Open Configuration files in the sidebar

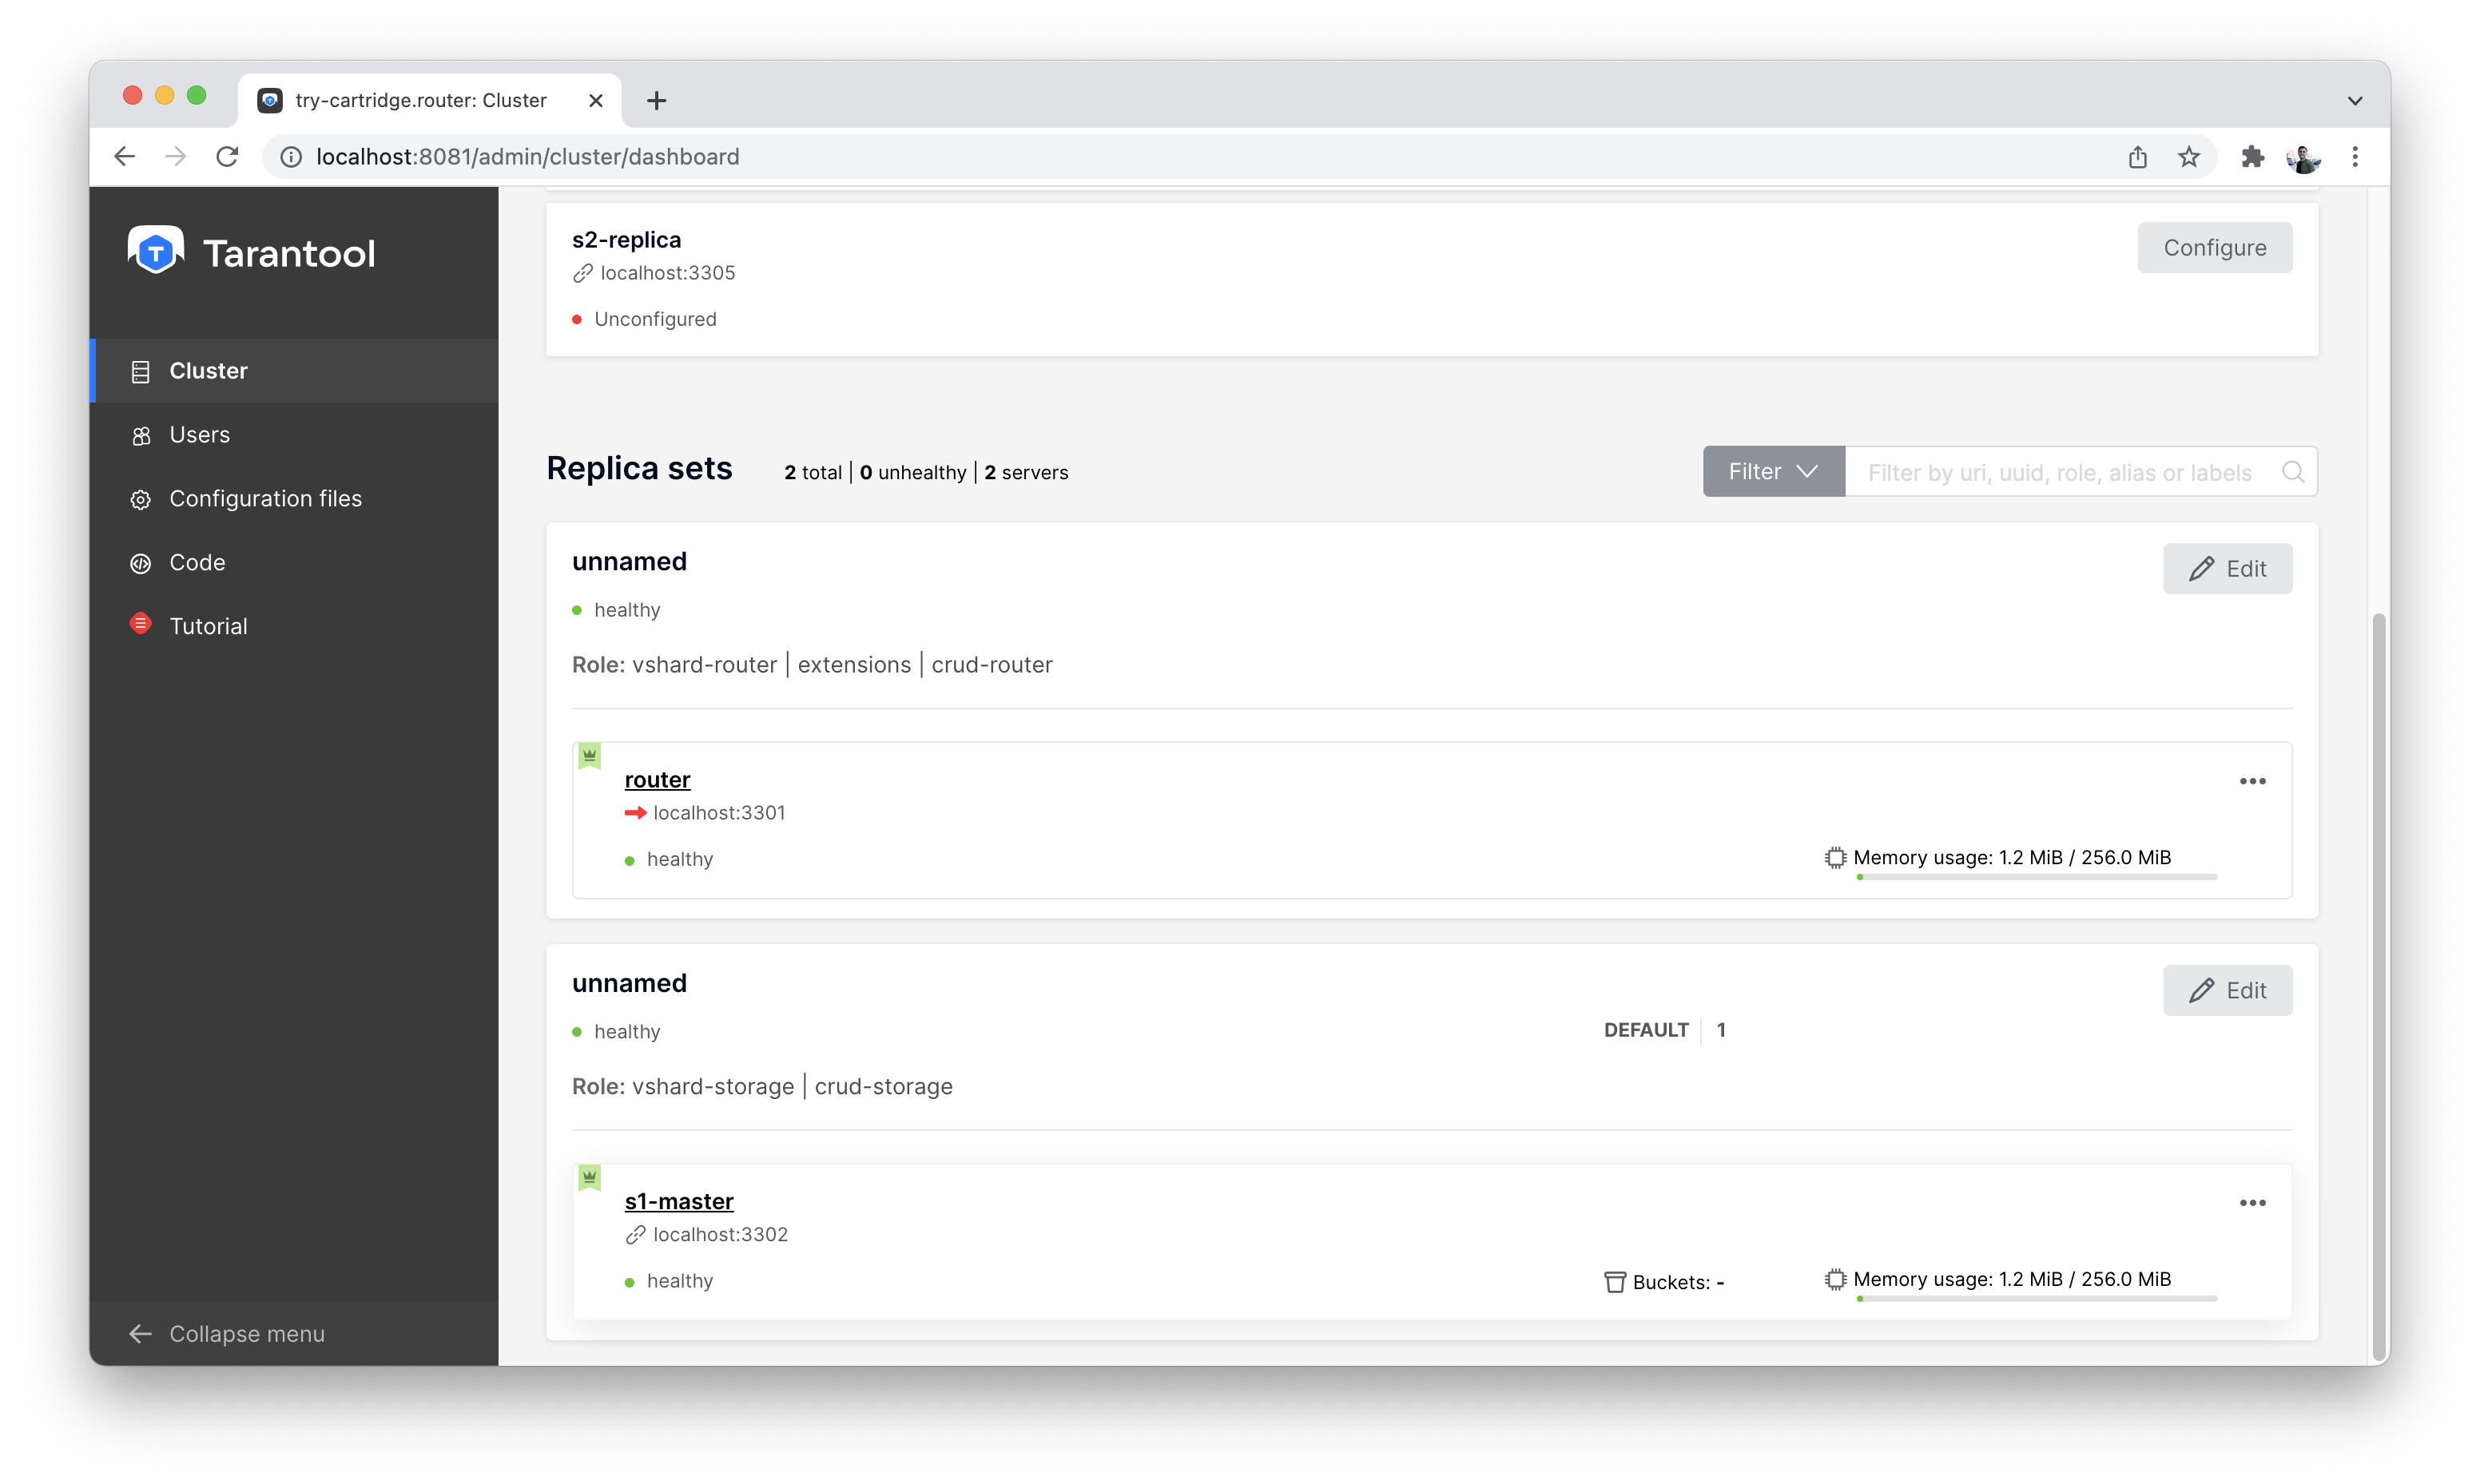[x=294, y=499]
